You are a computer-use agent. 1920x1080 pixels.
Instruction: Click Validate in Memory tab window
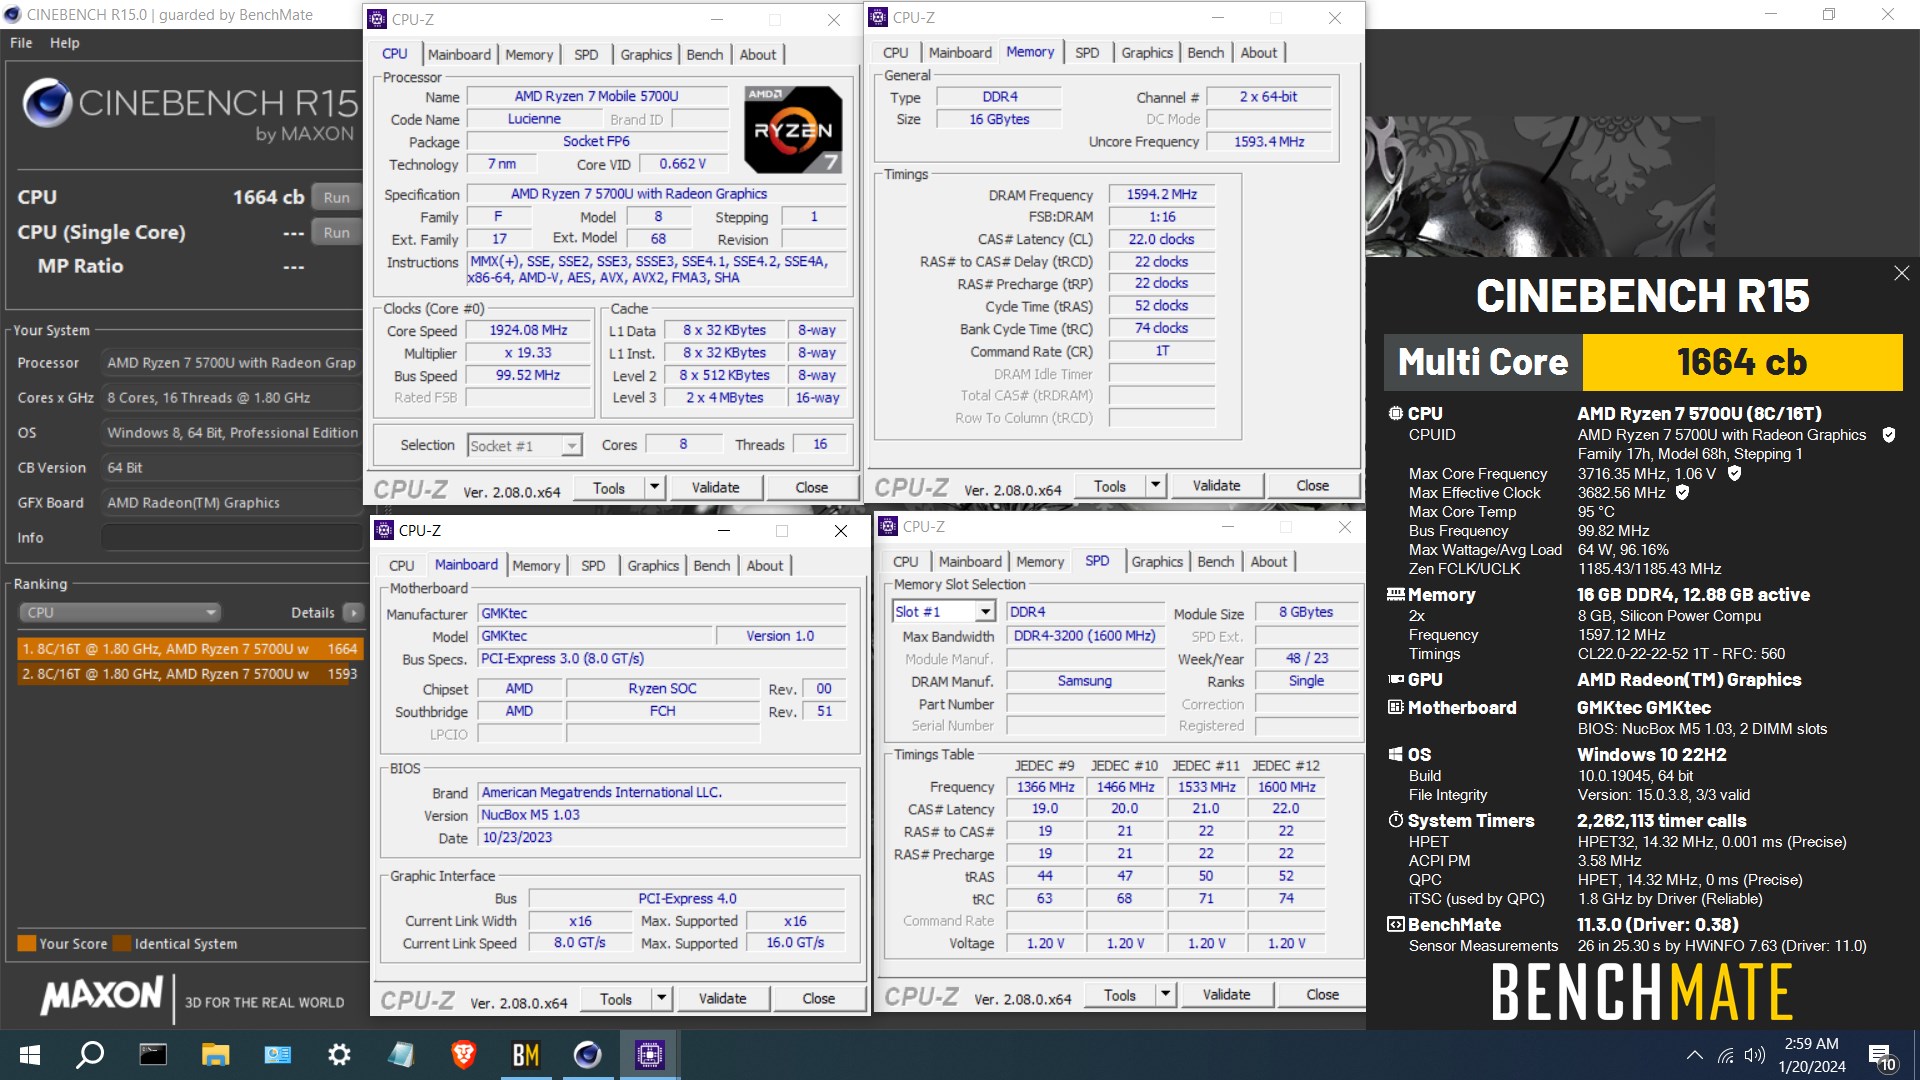pos(1216,486)
